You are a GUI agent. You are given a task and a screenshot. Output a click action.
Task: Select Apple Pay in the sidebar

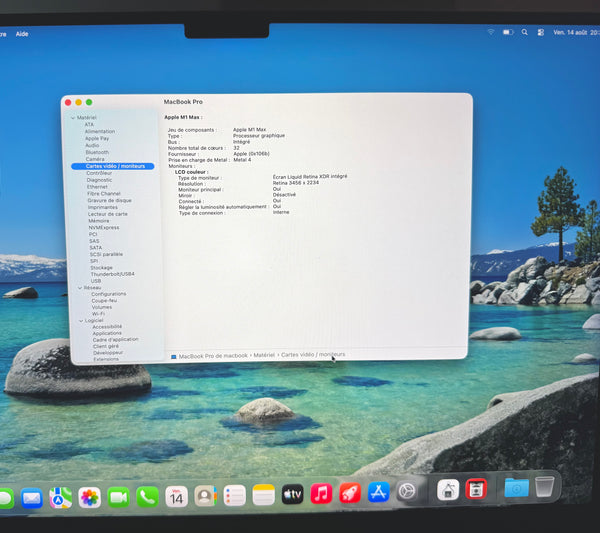97,138
